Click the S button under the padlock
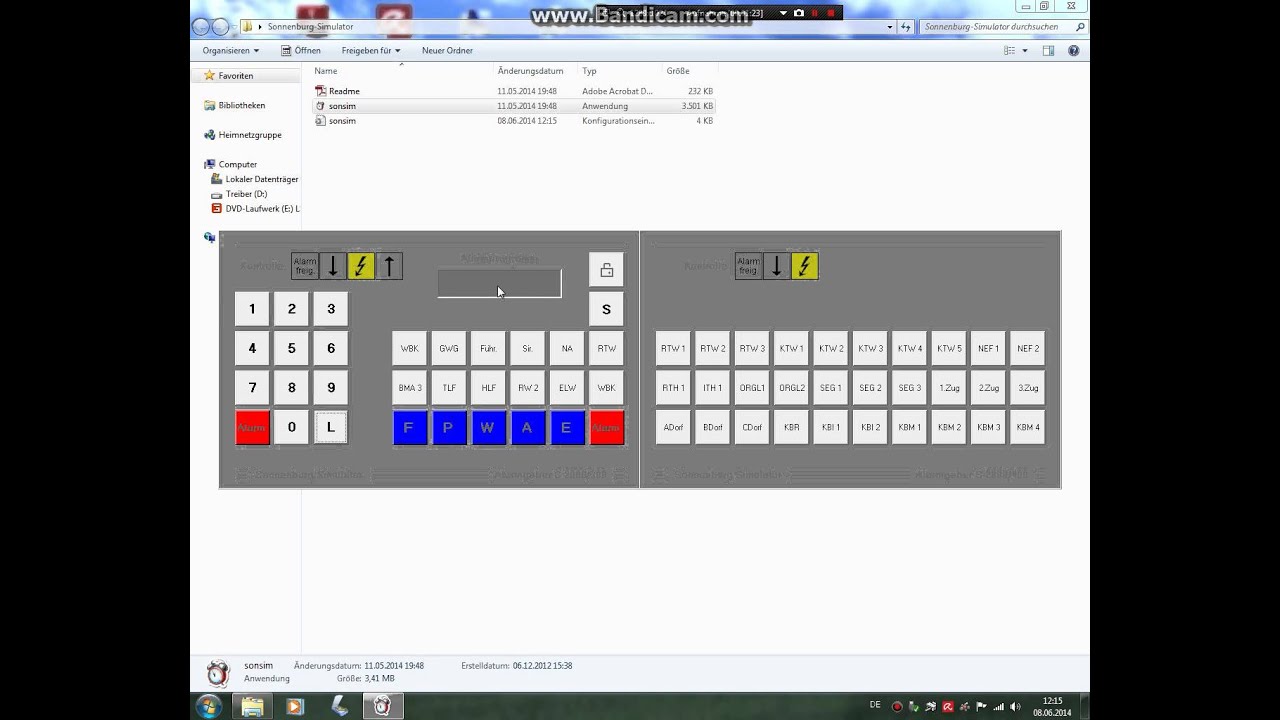1280x720 pixels. 606,309
